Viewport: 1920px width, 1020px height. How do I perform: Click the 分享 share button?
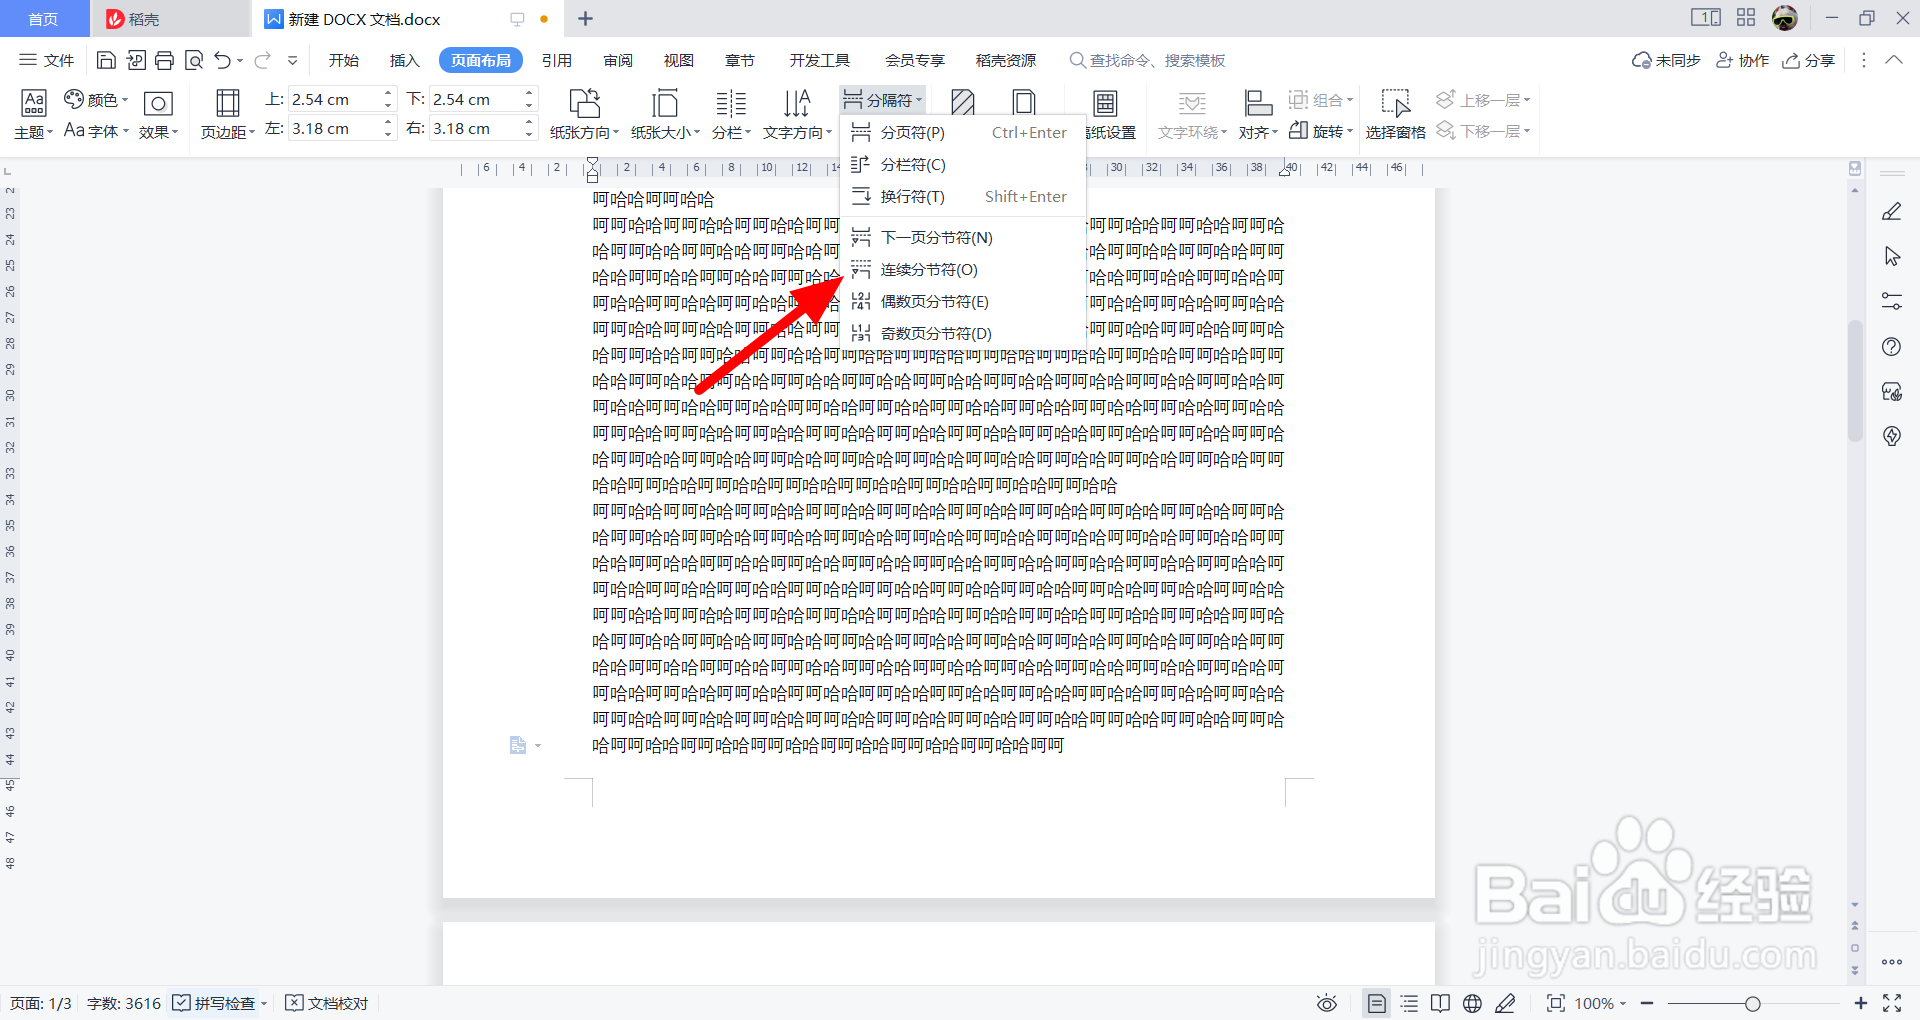point(1809,61)
